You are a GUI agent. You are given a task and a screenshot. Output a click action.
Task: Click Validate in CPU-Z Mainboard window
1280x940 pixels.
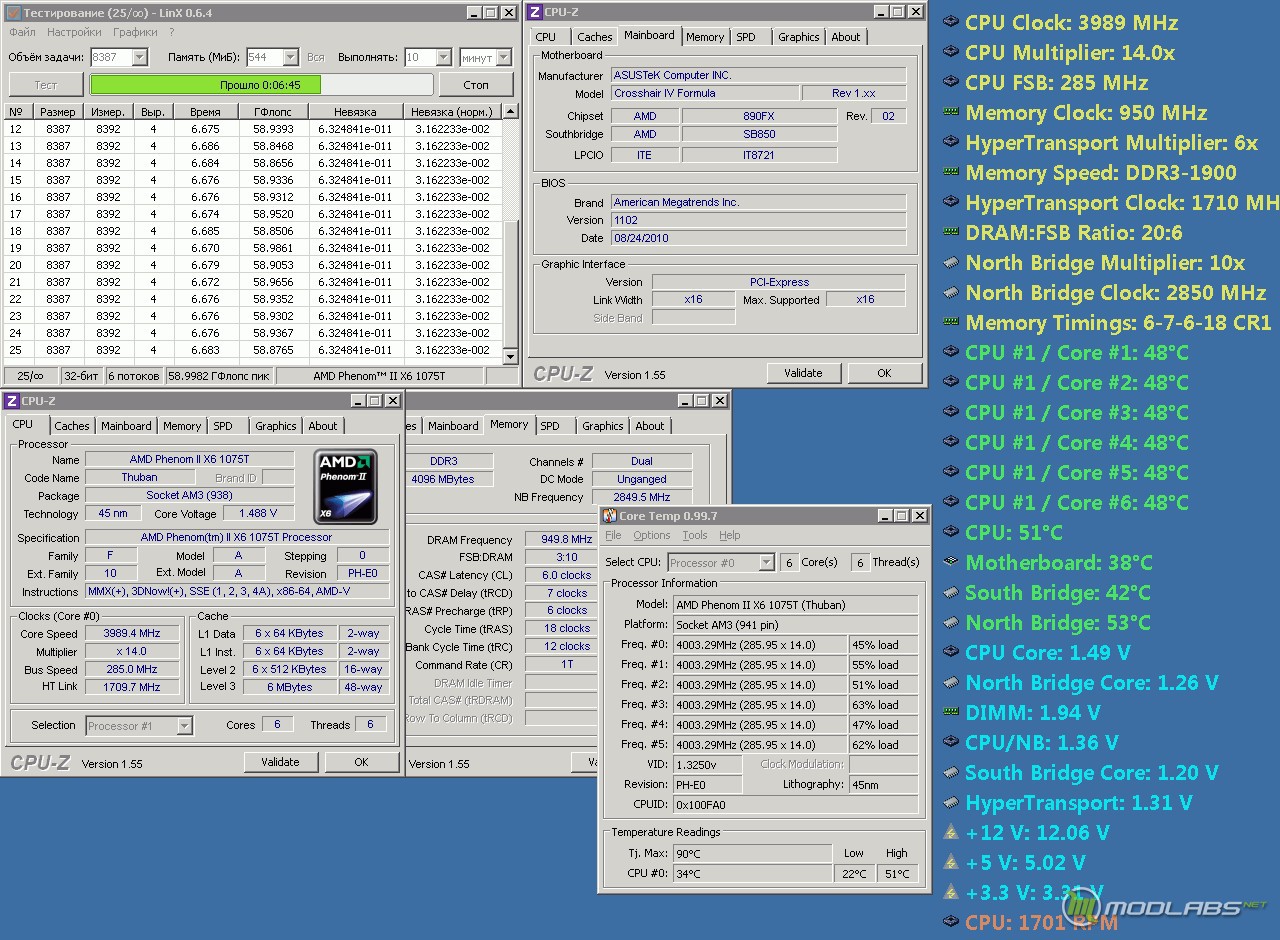pyautogui.click(x=803, y=373)
